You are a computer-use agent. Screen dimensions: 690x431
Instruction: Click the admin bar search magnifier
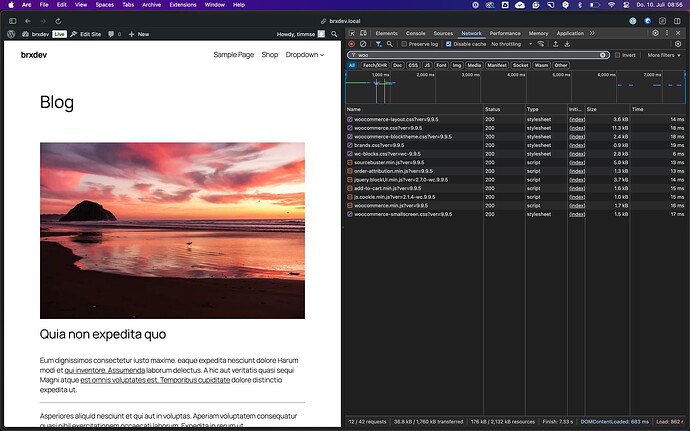point(334,34)
